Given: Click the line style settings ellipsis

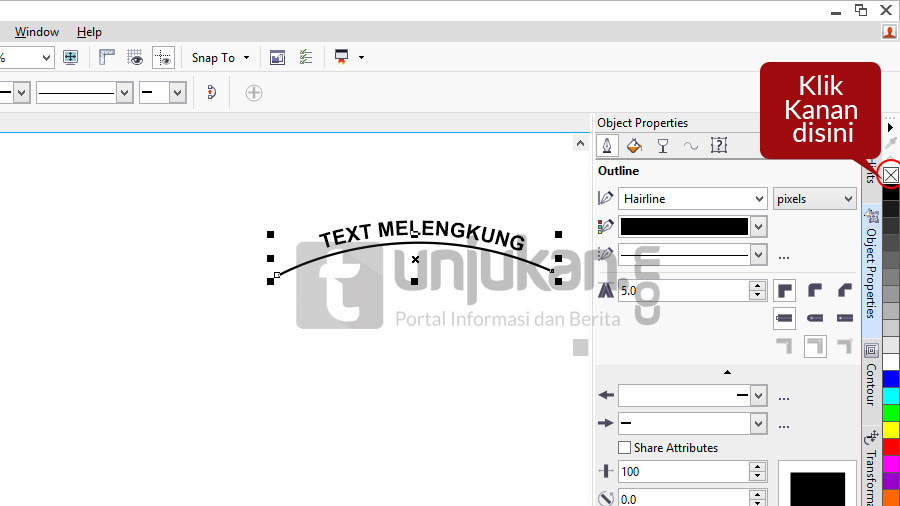Looking at the screenshot, I should click(783, 258).
